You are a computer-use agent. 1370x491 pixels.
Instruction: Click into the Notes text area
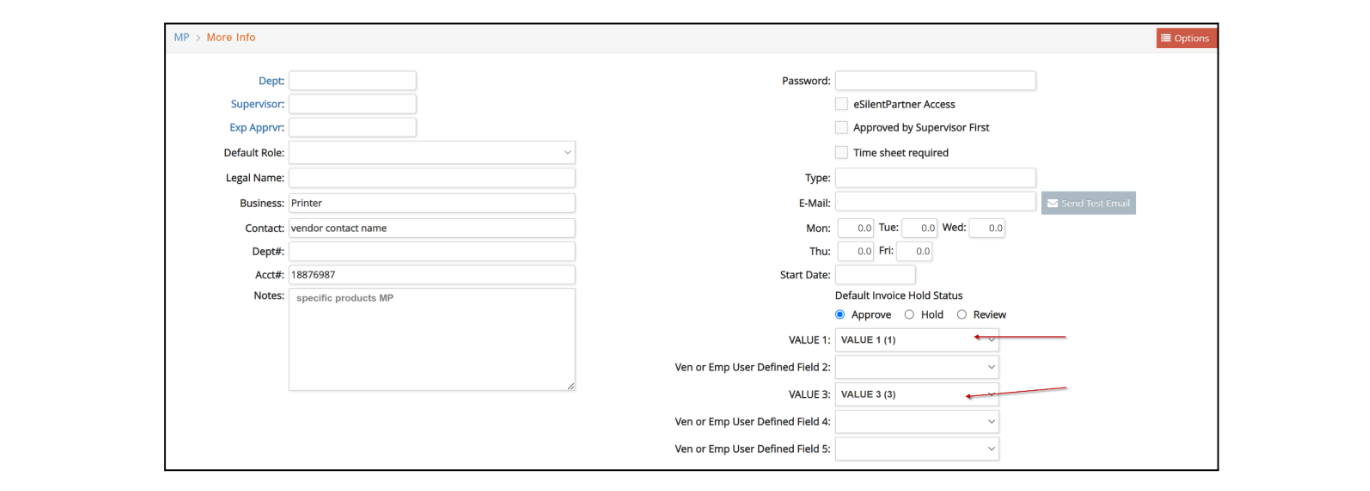click(432, 339)
